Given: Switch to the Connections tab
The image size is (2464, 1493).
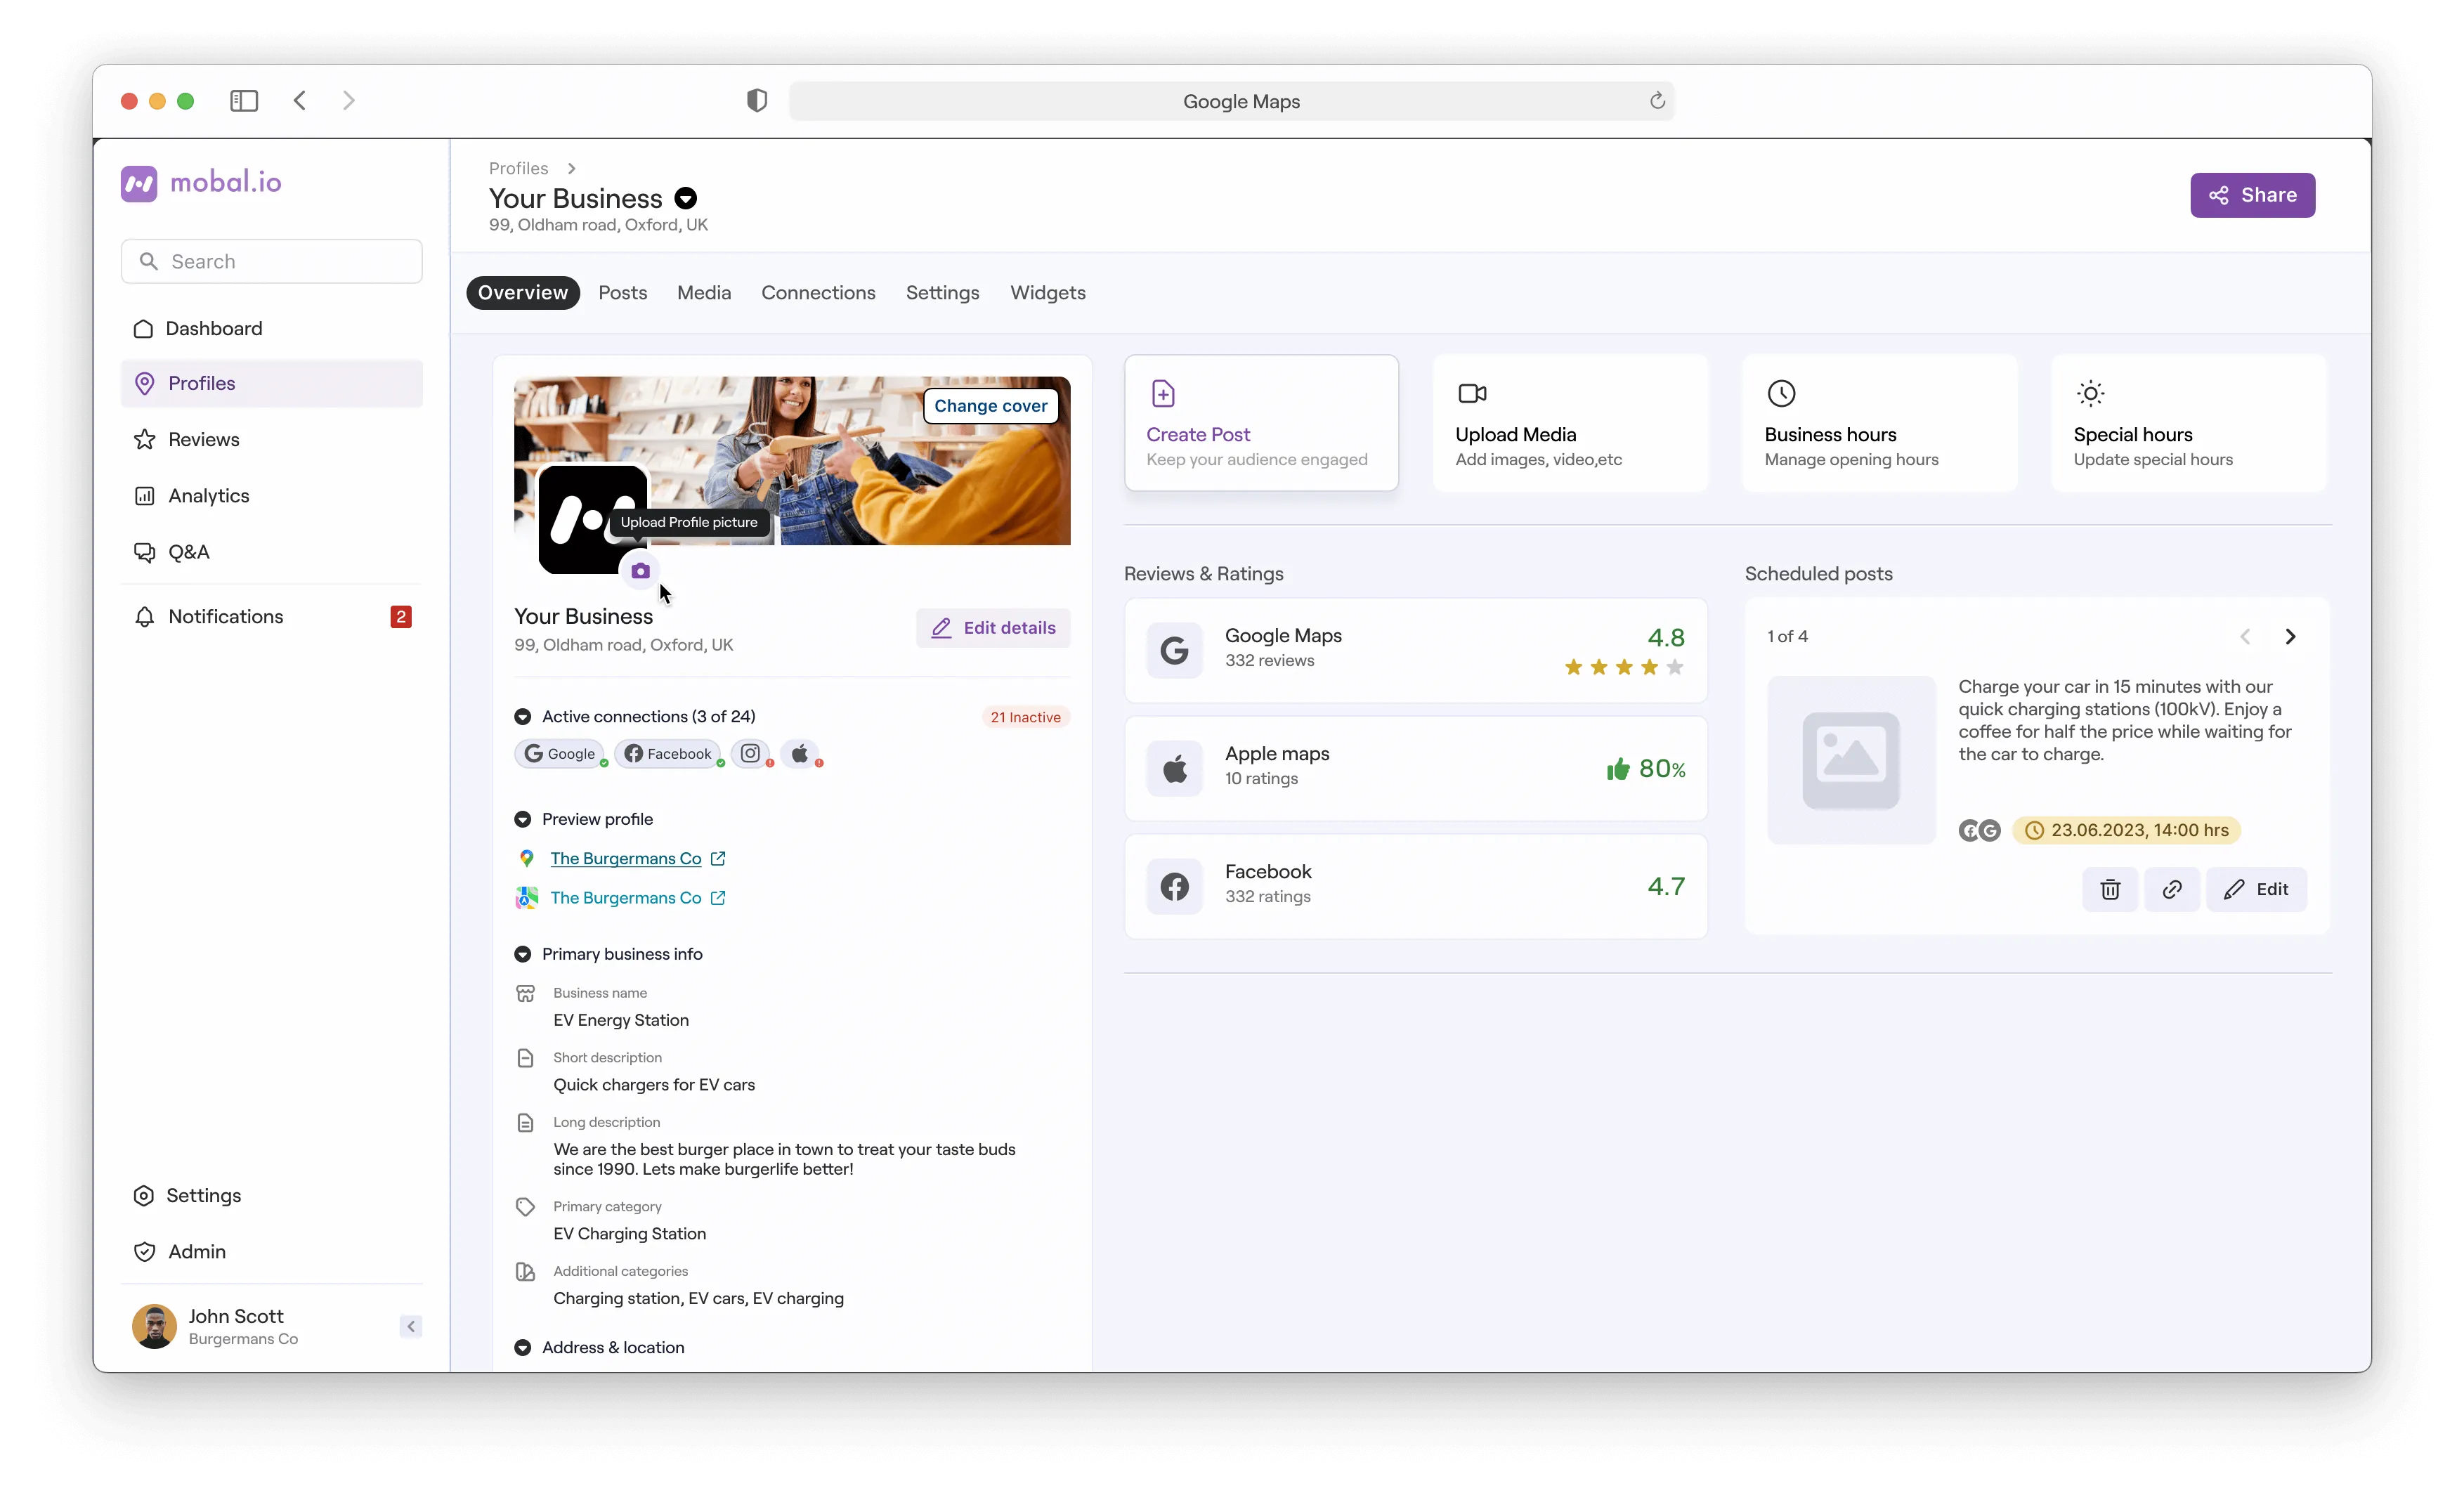Looking at the screenshot, I should [818, 292].
